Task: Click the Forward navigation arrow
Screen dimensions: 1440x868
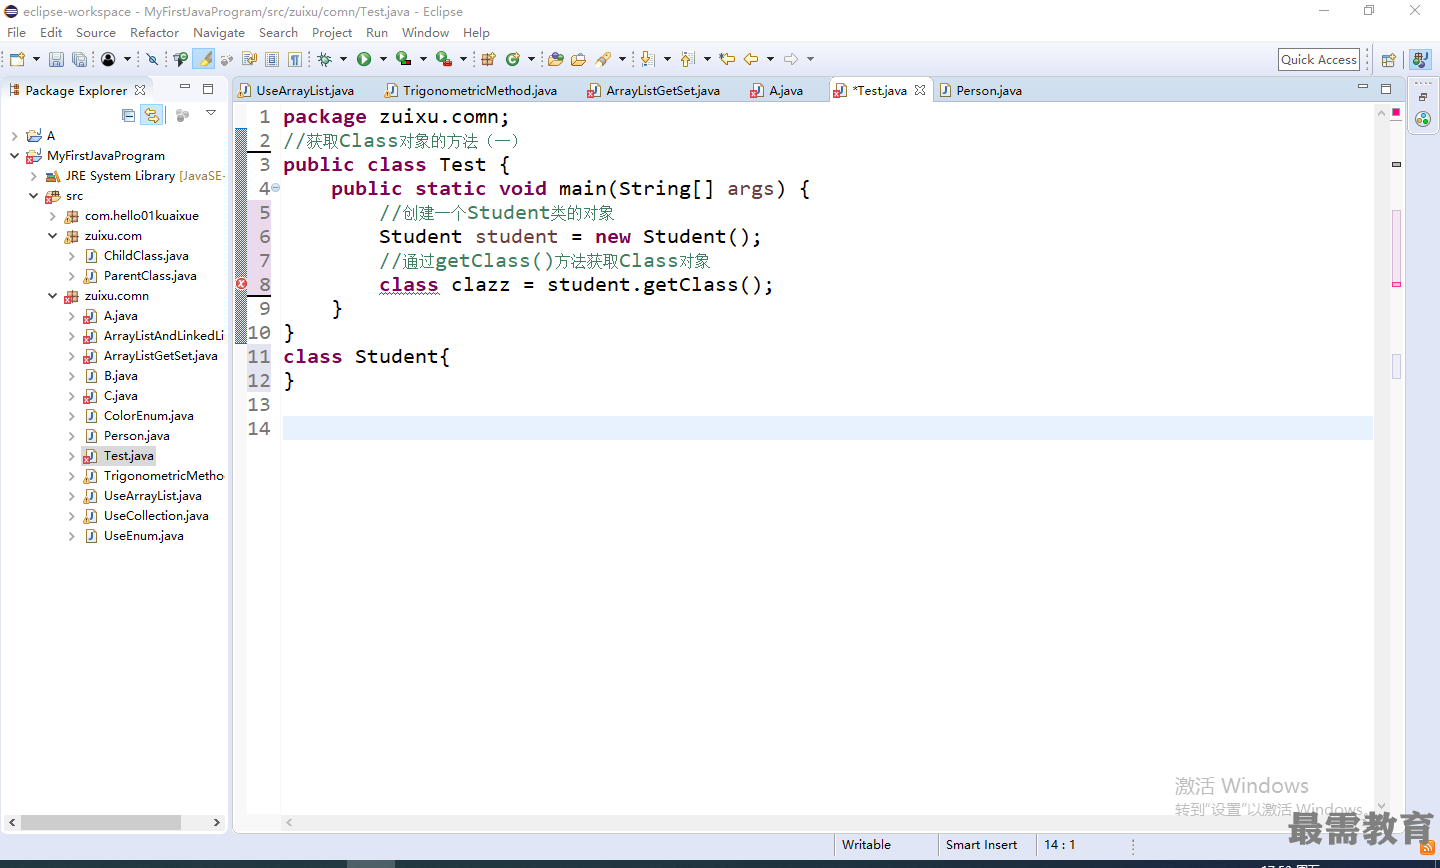Action: tap(791, 59)
